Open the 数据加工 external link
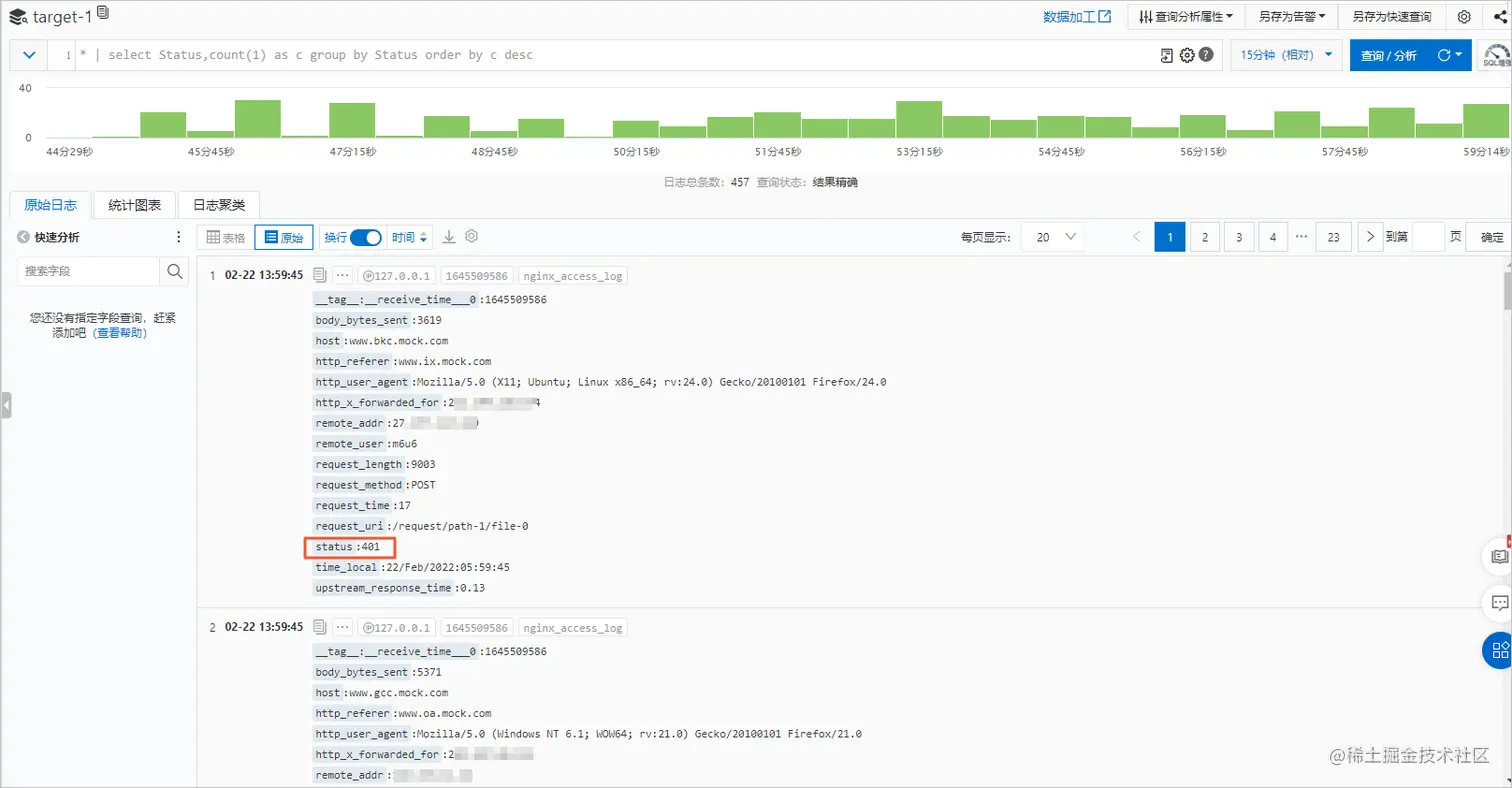 (x=1077, y=16)
